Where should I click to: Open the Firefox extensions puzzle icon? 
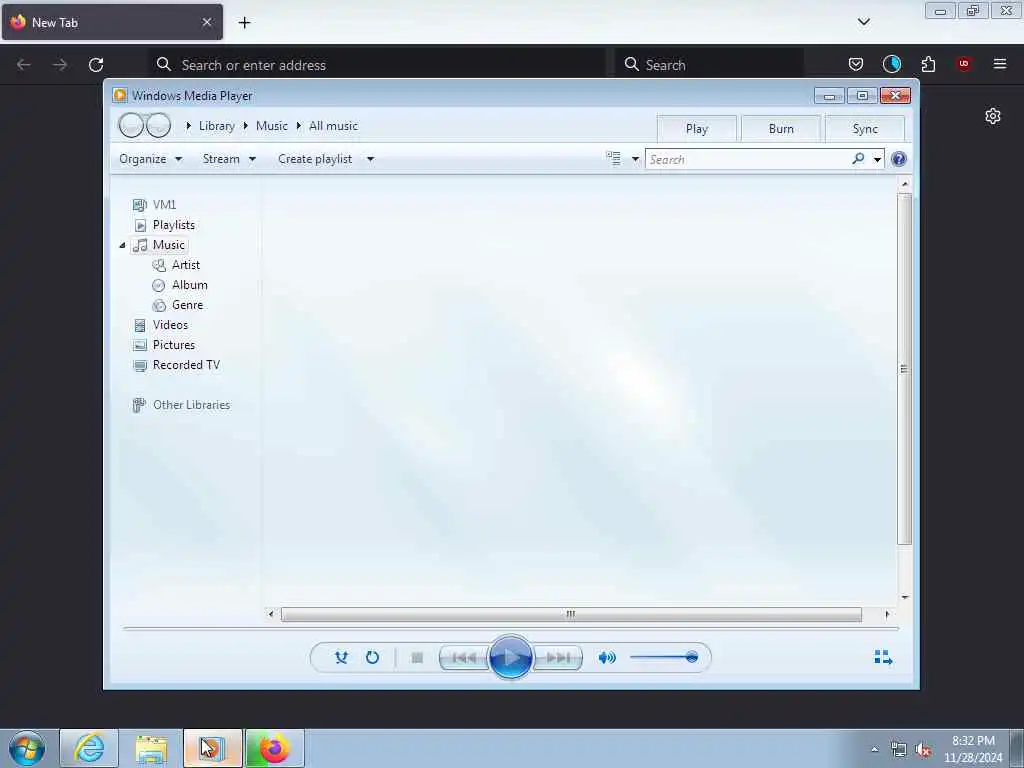(x=928, y=64)
